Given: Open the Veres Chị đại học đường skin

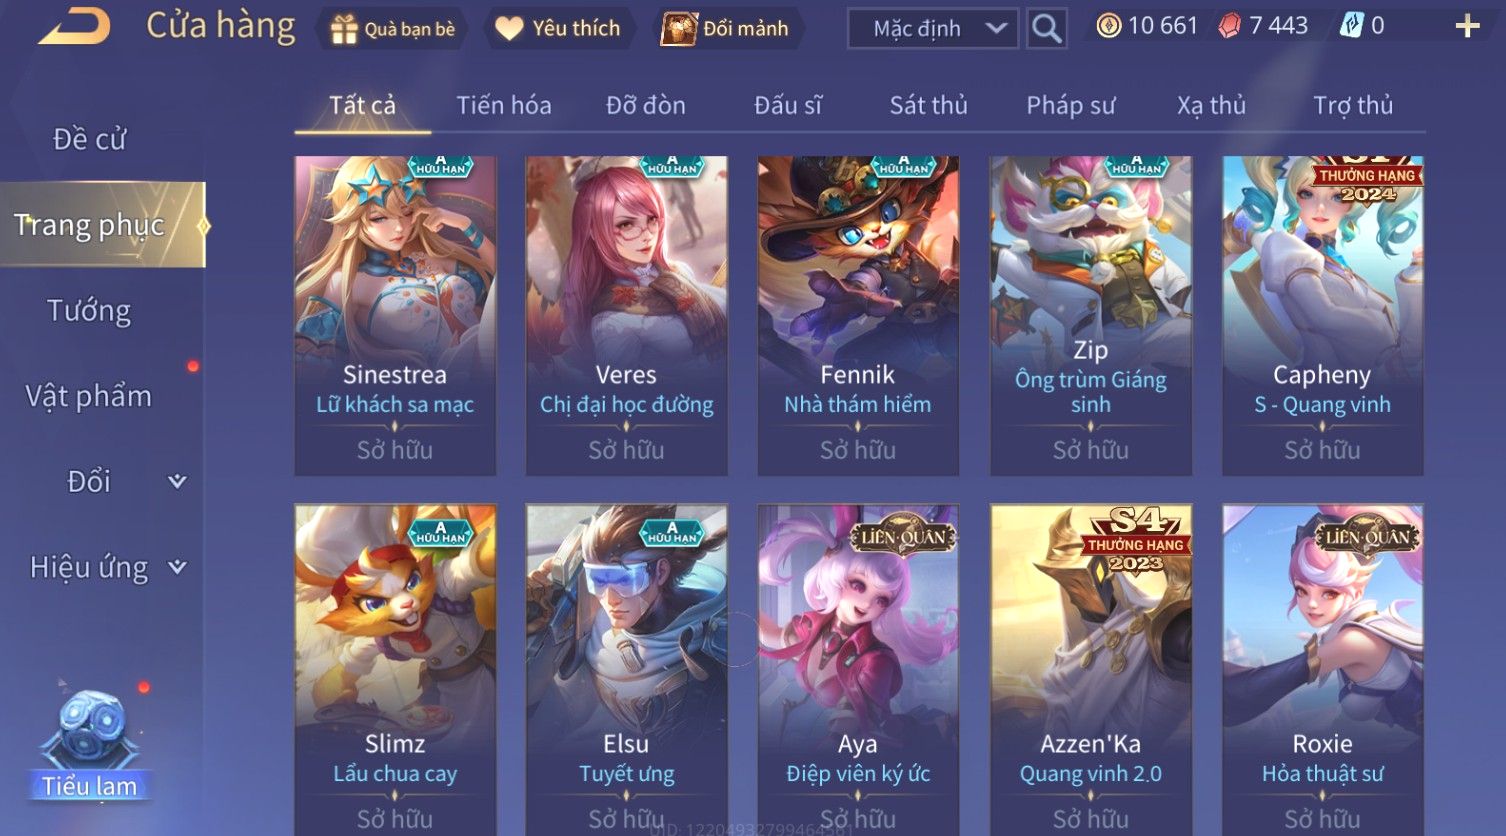Looking at the screenshot, I should (626, 315).
